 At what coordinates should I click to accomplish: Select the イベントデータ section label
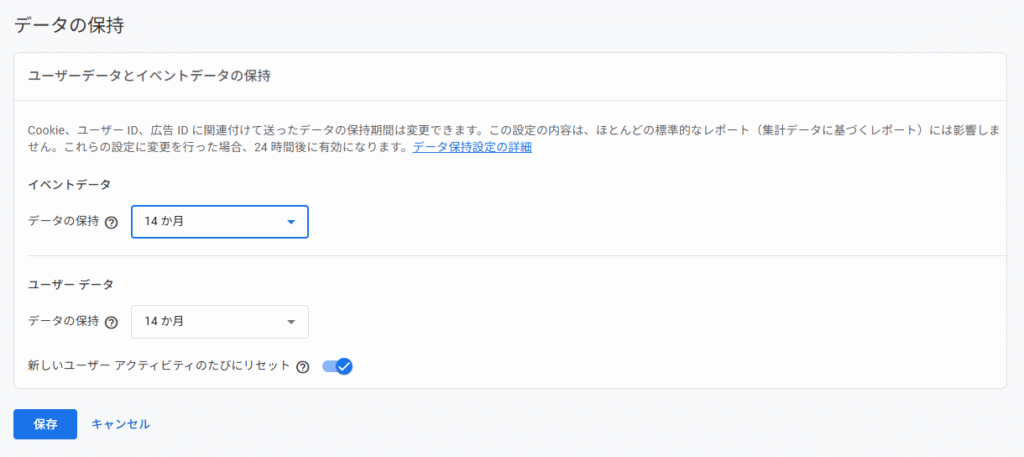[x=69, y=185]
